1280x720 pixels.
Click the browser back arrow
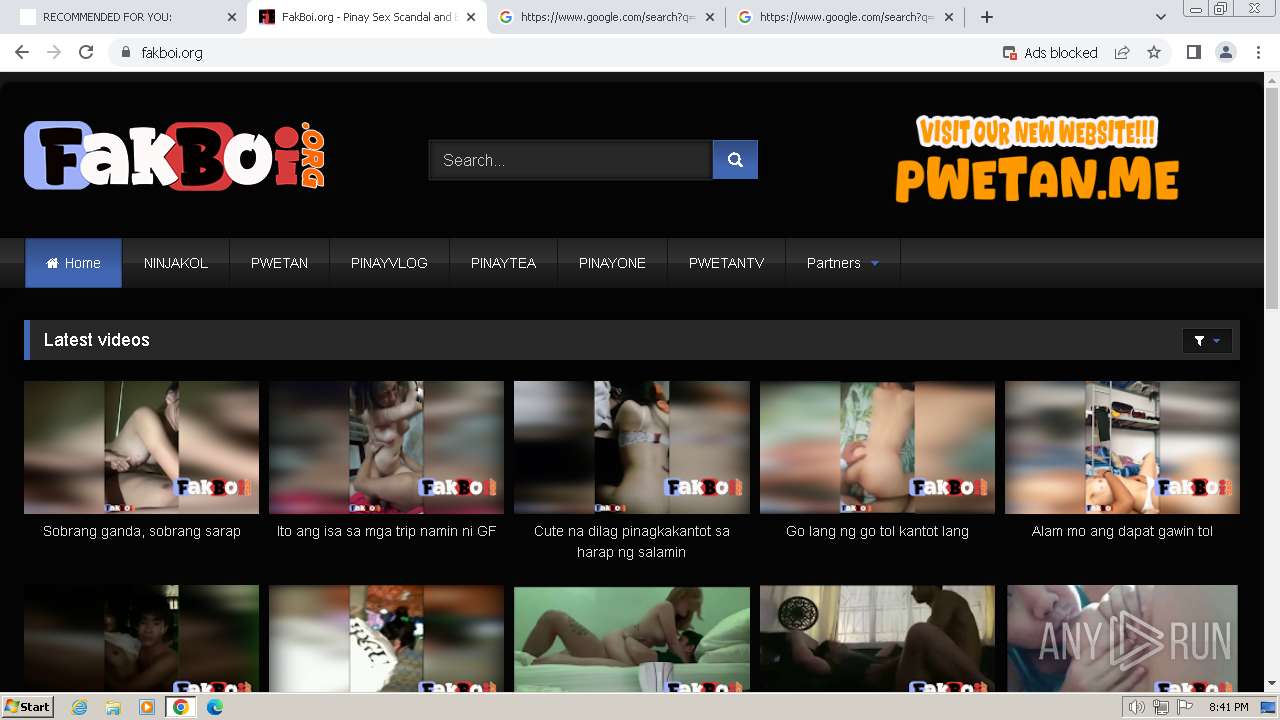(22, 53)
